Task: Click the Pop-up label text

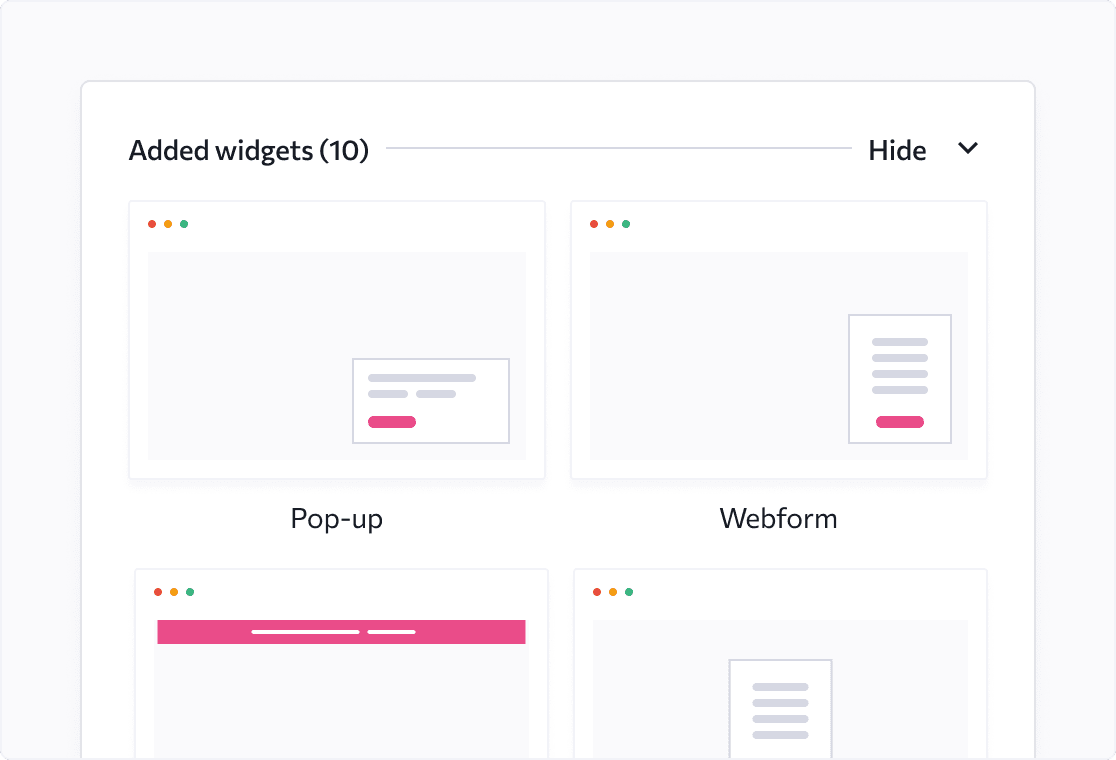Action: click(x=337, y=519)
